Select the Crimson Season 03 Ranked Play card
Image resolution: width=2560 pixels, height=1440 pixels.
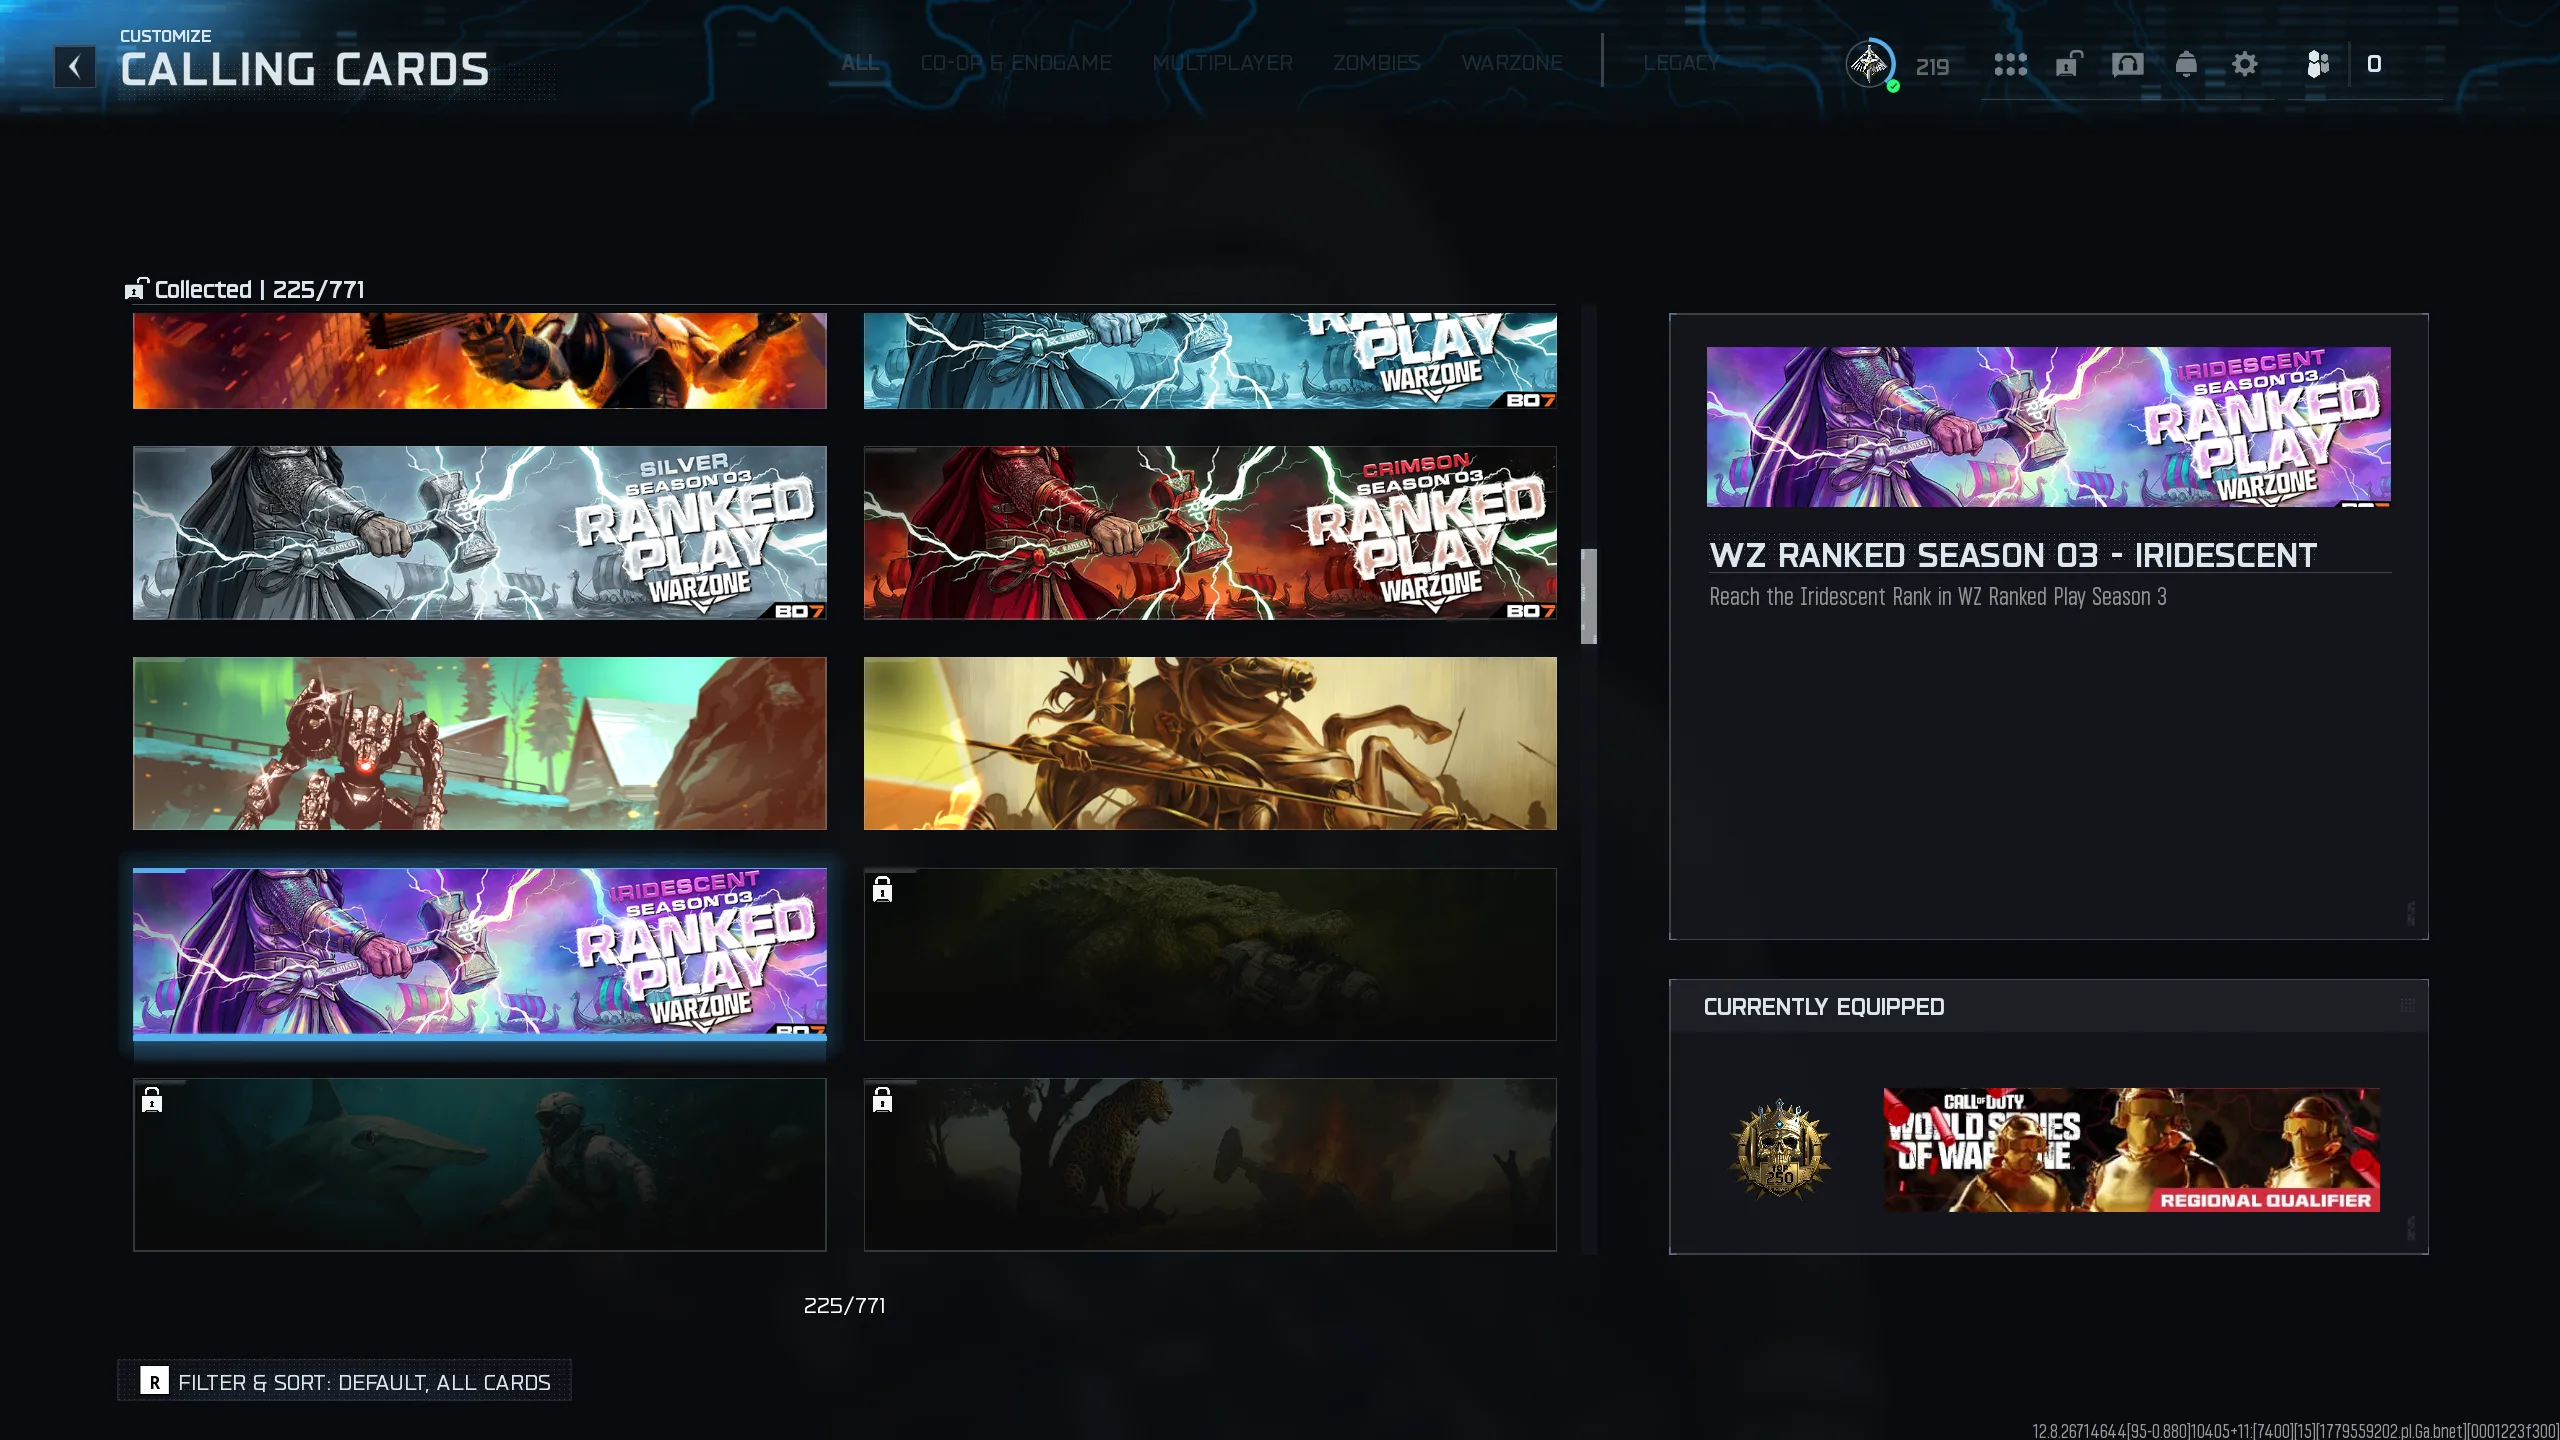pyautogui.click(x=1210, y=533)
